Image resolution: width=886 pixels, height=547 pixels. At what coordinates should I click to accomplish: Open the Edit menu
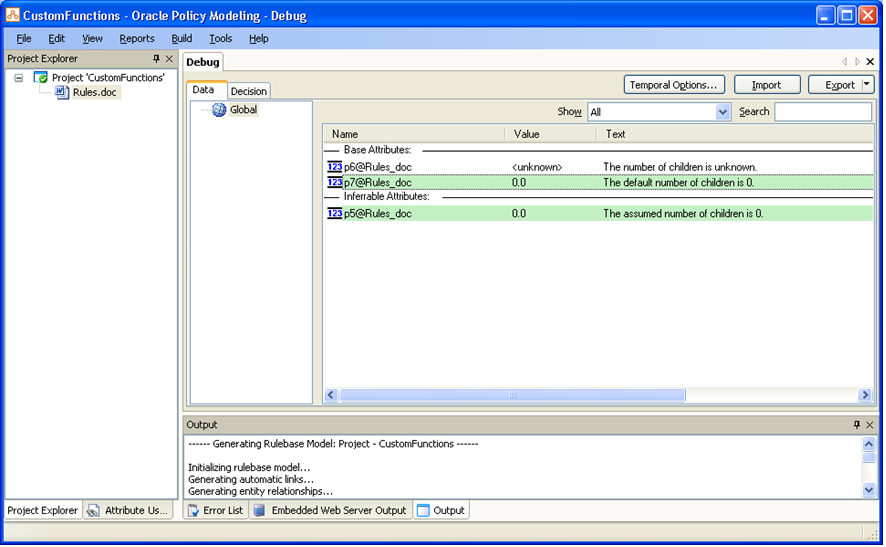[x=57, y=38]
